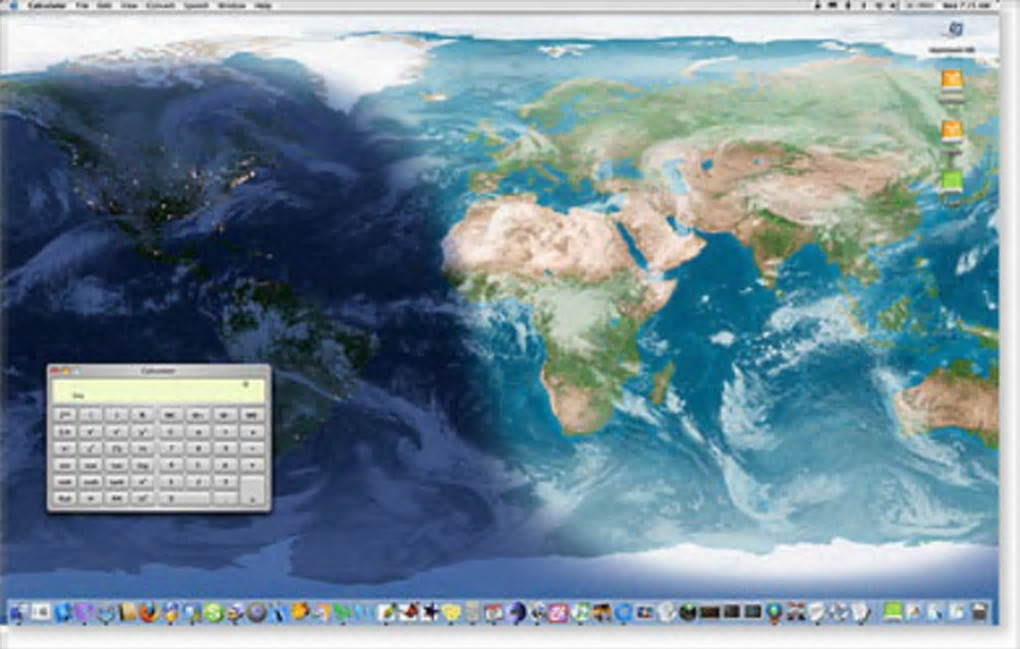Click the number 2 key
1020x649 pixels.
(198, 482)
